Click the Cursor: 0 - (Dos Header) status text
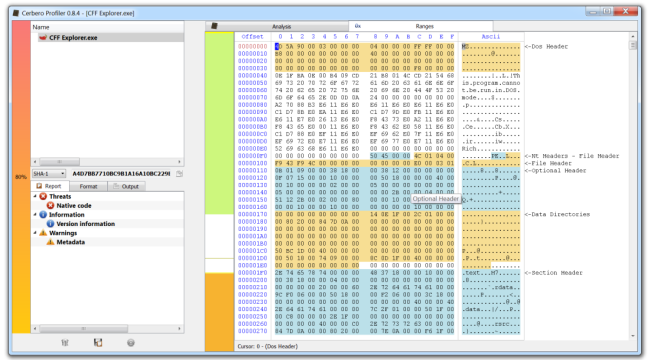 [267, 346]
